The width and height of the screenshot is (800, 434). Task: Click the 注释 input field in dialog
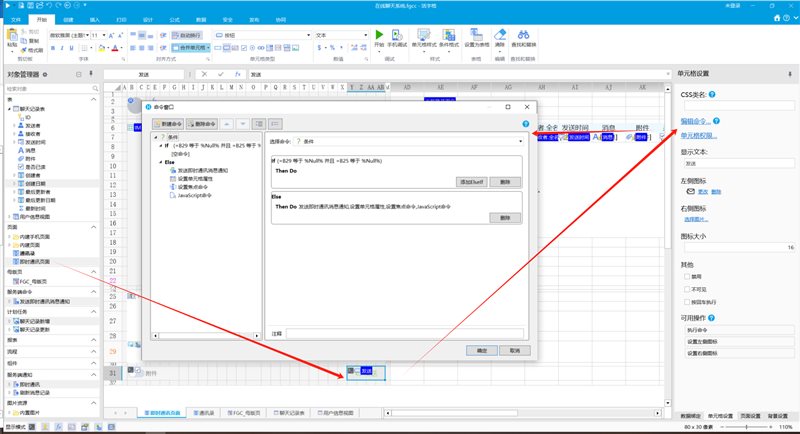(405, 334)
